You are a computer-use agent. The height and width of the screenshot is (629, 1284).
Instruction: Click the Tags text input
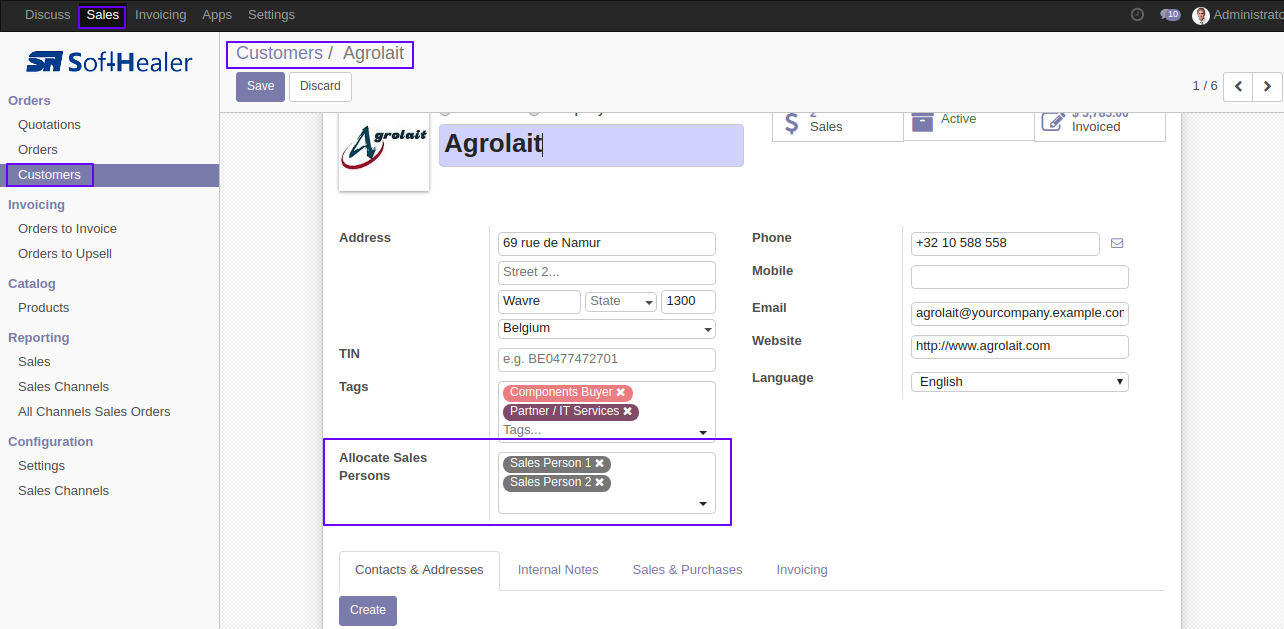pos(597,430)
